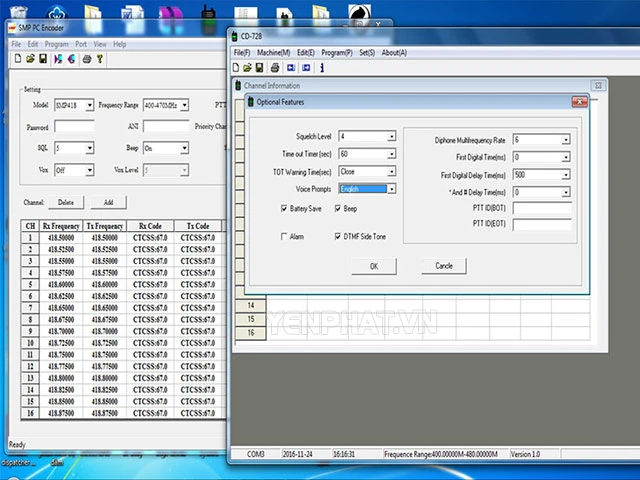Viewport: 640px width, 480px height.
Task: Click the Open folder icon in SMP PC Encoder
Action: [30, 60]
